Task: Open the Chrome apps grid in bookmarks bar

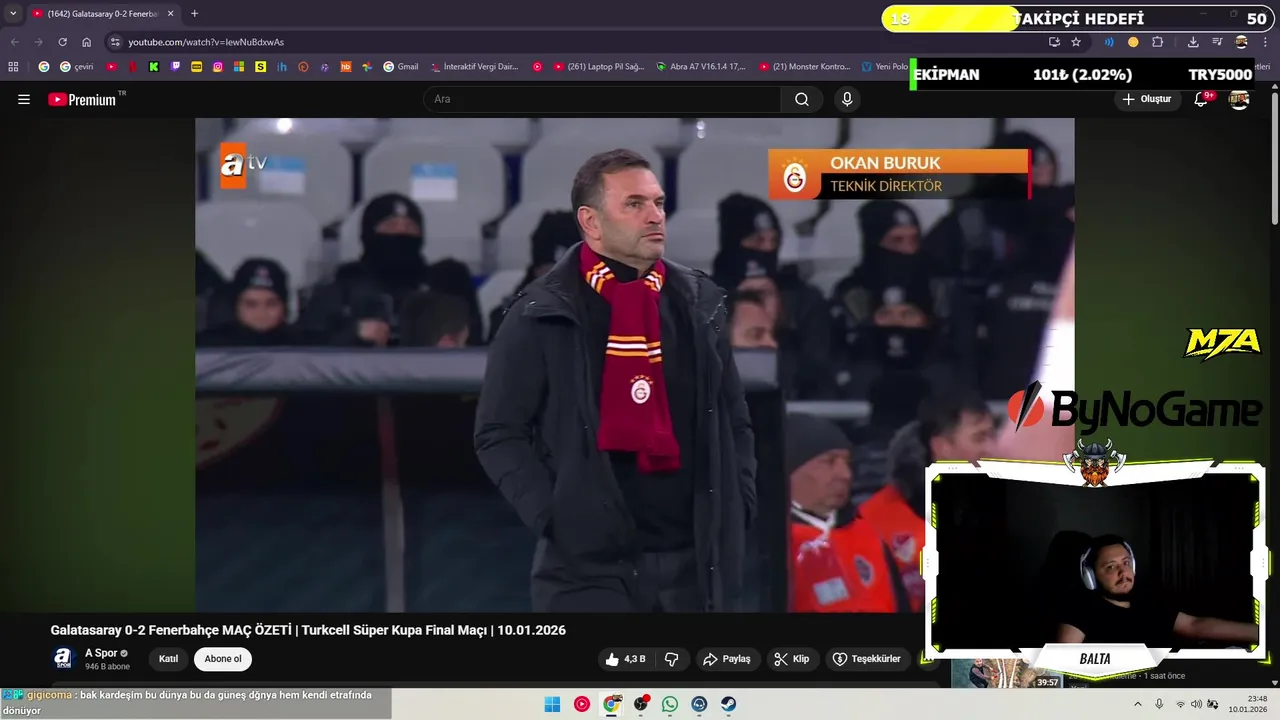Action: [13, 67]
